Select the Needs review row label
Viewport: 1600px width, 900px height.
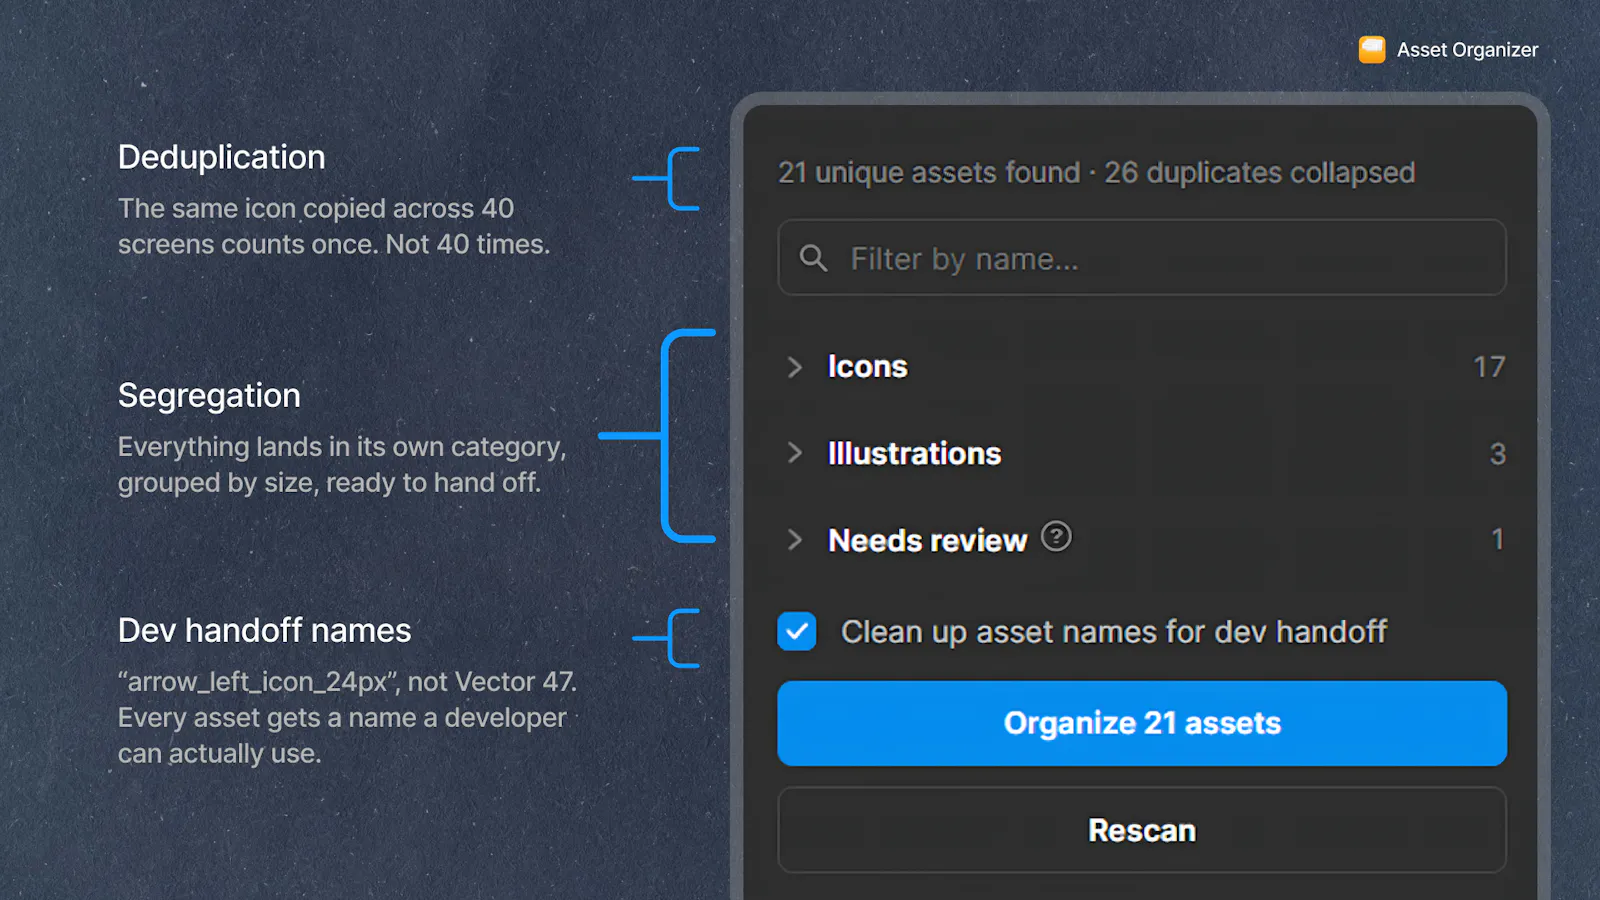927,541
